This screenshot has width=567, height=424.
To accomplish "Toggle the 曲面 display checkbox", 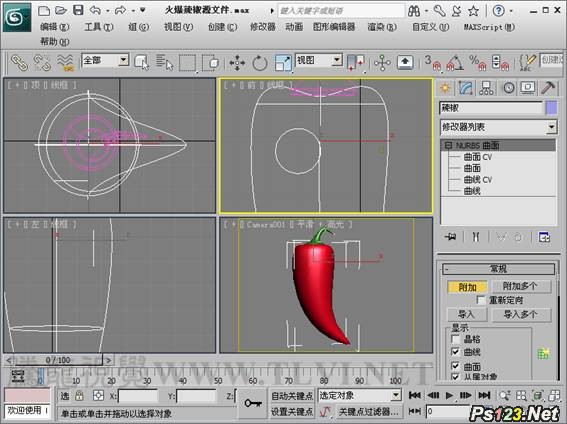I will point(456,366).
